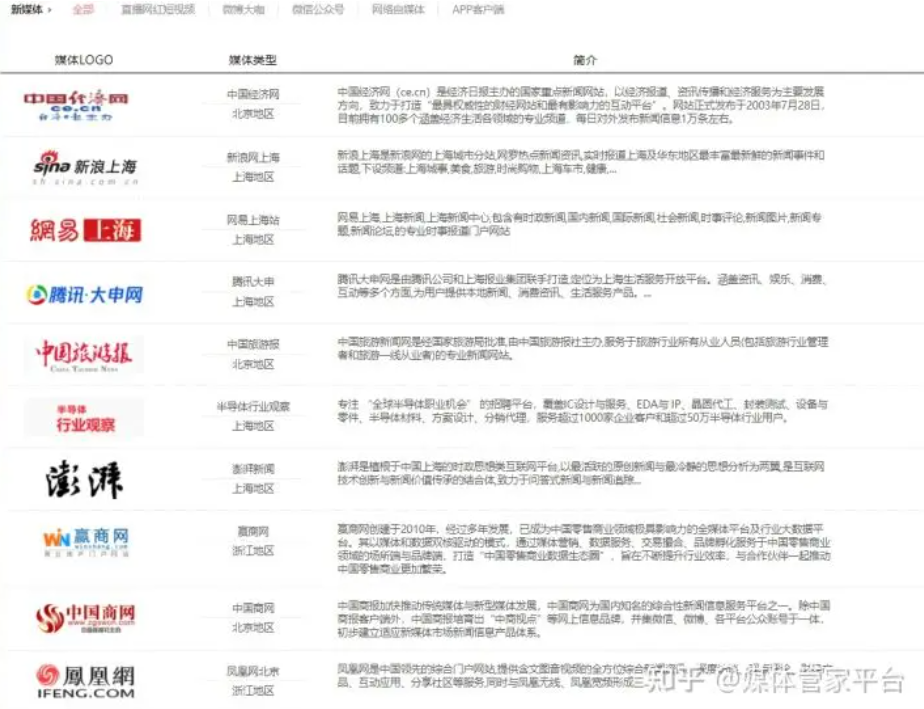The height and width of the screenshot is (709, 924).
Task: Click the 全球半导体职业机会 description paragraph
Action: pos(583,411)
